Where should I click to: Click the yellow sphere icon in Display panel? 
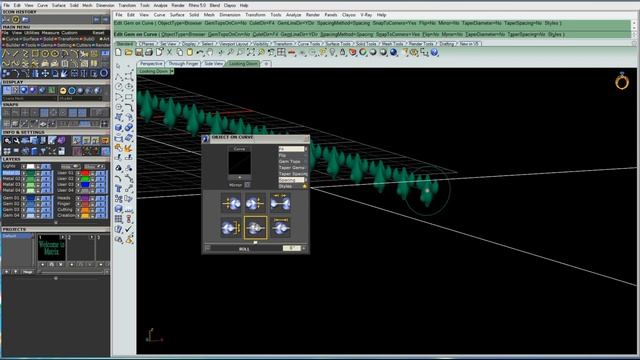63,91
